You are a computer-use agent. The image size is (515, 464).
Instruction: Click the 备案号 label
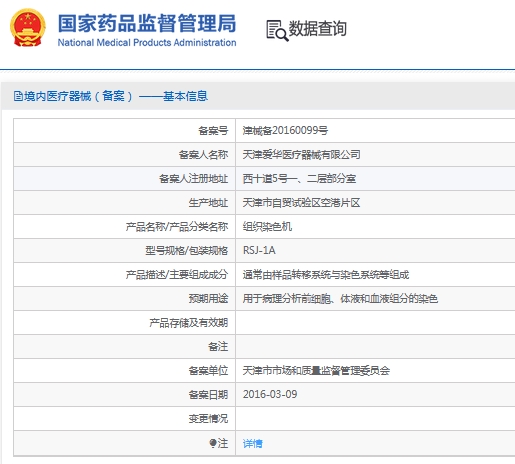[213, 130]
